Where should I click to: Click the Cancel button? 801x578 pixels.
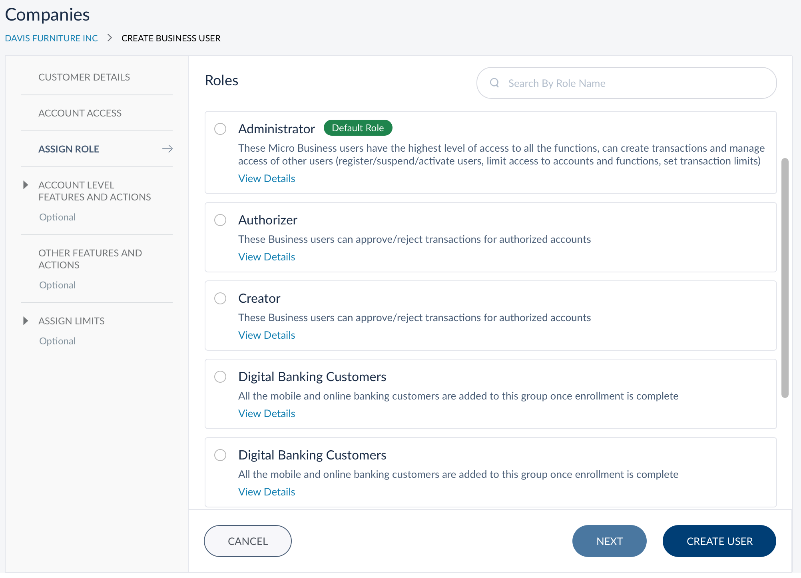click(x=248, y=541)
